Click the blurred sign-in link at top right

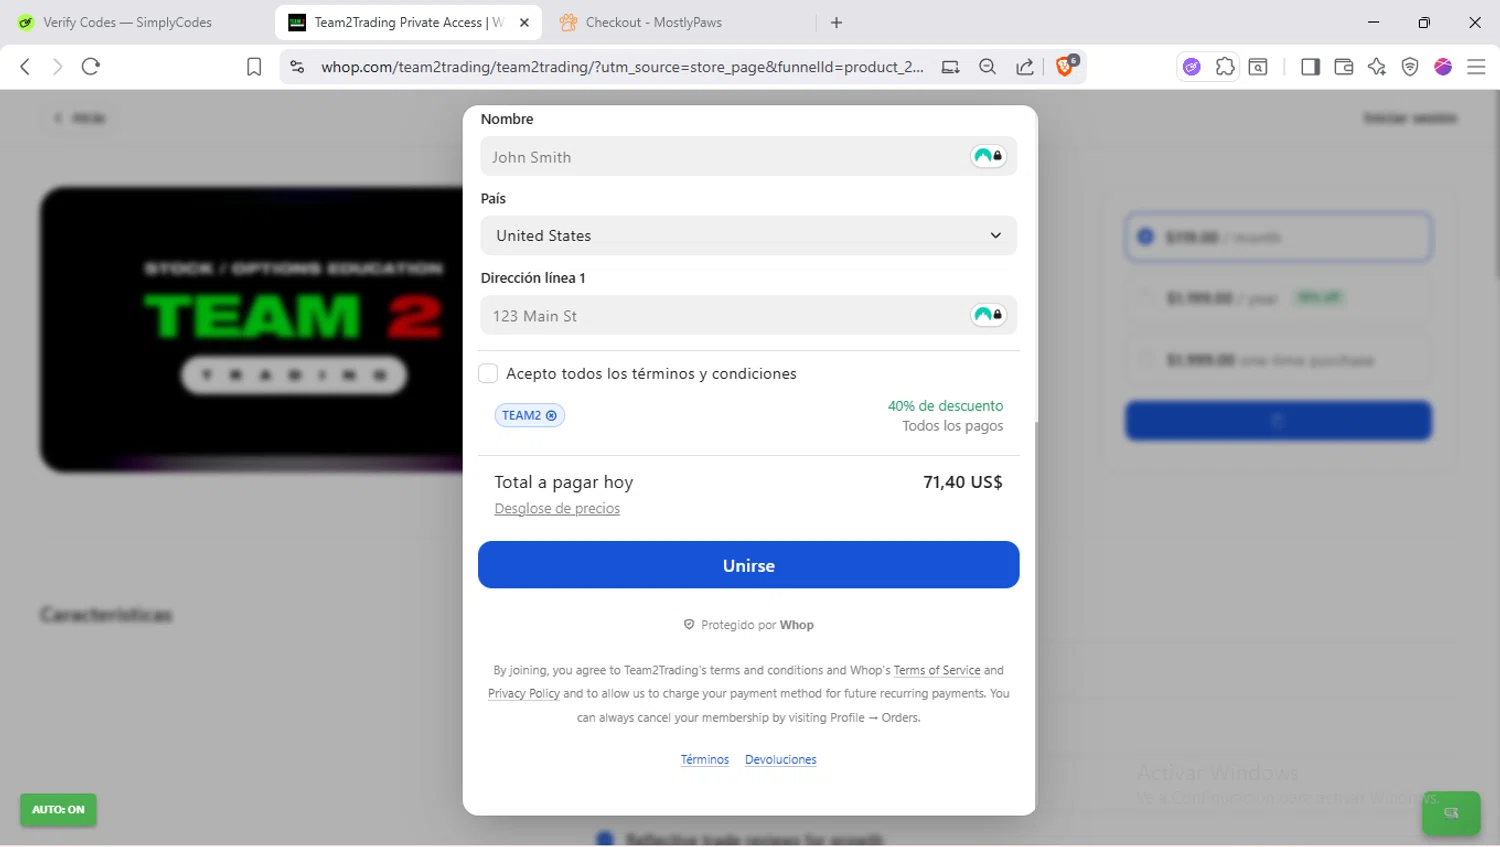point(1410,118)
